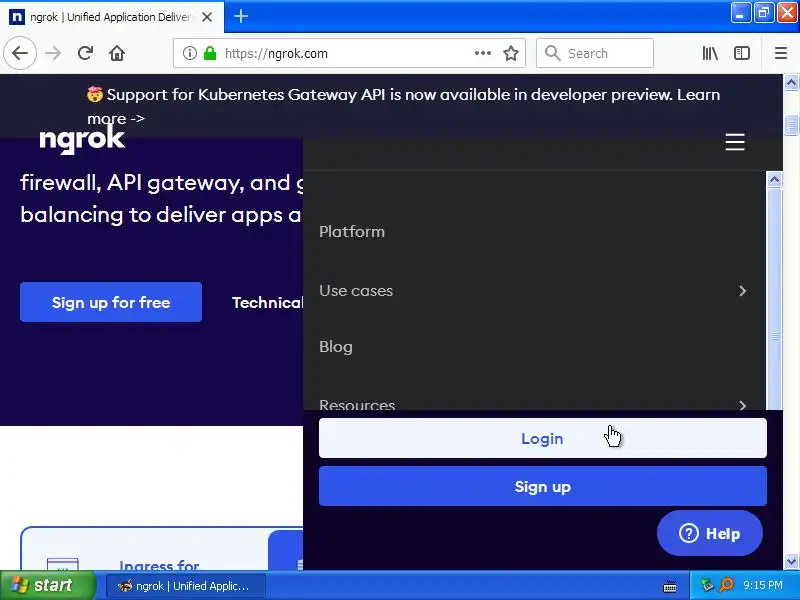This screenshot has height=600, width=800.
Task: Open page actions three-dots menu
Action: tap(483, 53)
